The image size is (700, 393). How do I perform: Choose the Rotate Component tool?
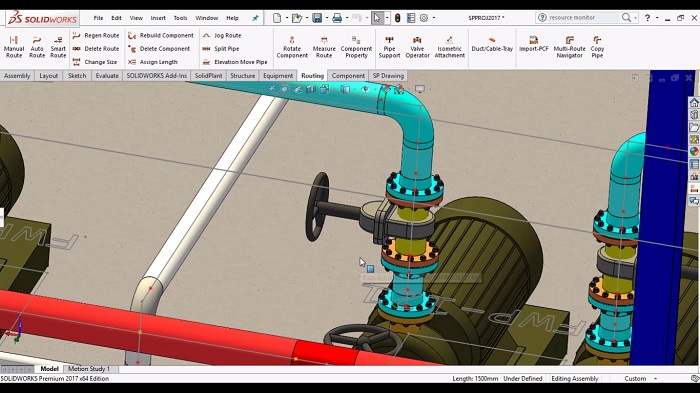pos(292,47)
